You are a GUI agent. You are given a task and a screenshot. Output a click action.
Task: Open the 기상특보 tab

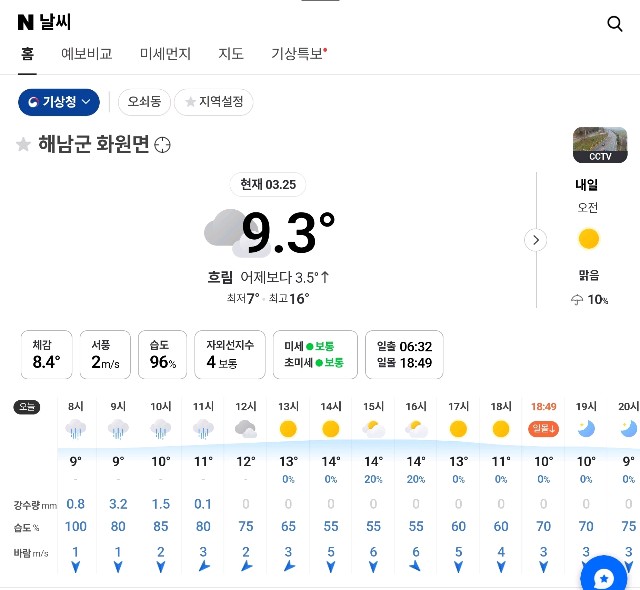point(298,54)
